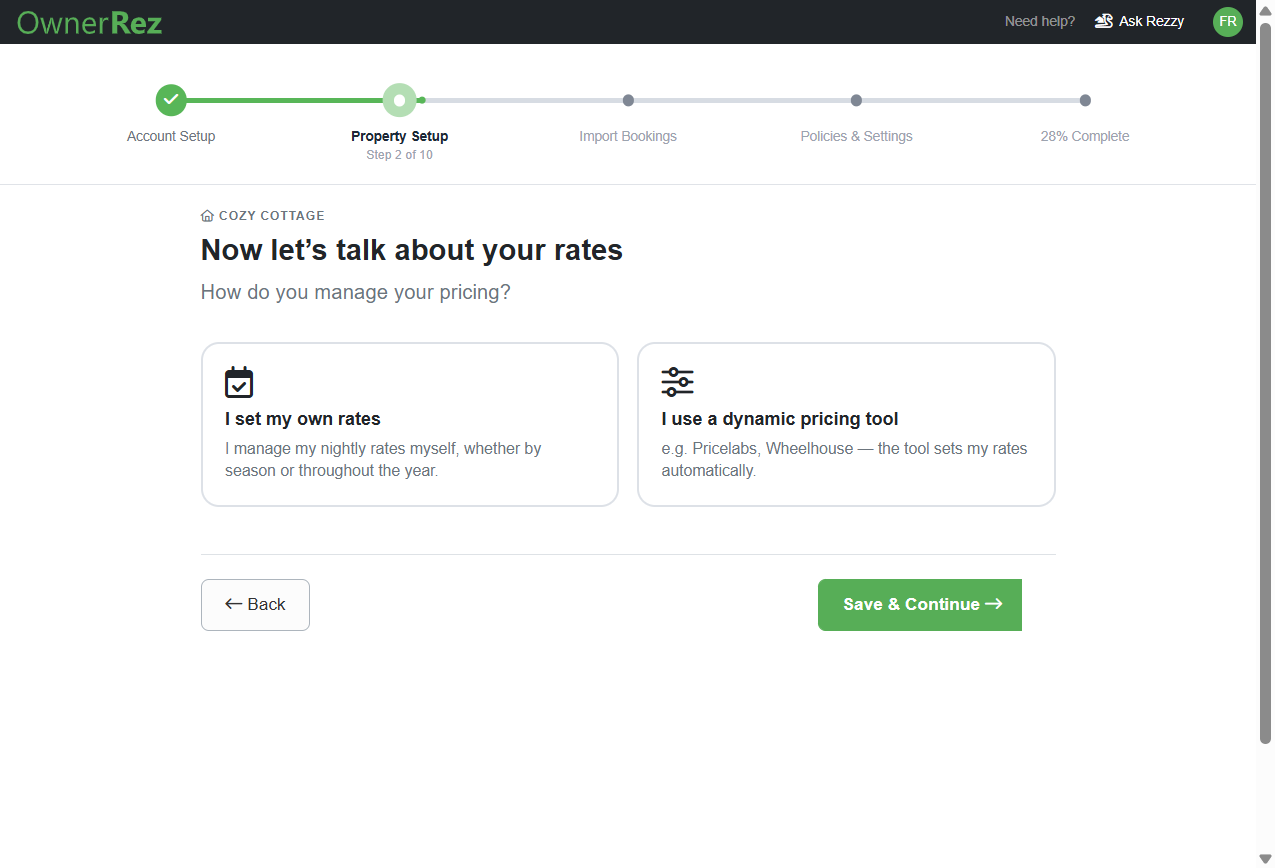Click the Pricelabs, Wheelhouse description text
The width and height of the screenshot is (1275, 868).
(844, 459)
